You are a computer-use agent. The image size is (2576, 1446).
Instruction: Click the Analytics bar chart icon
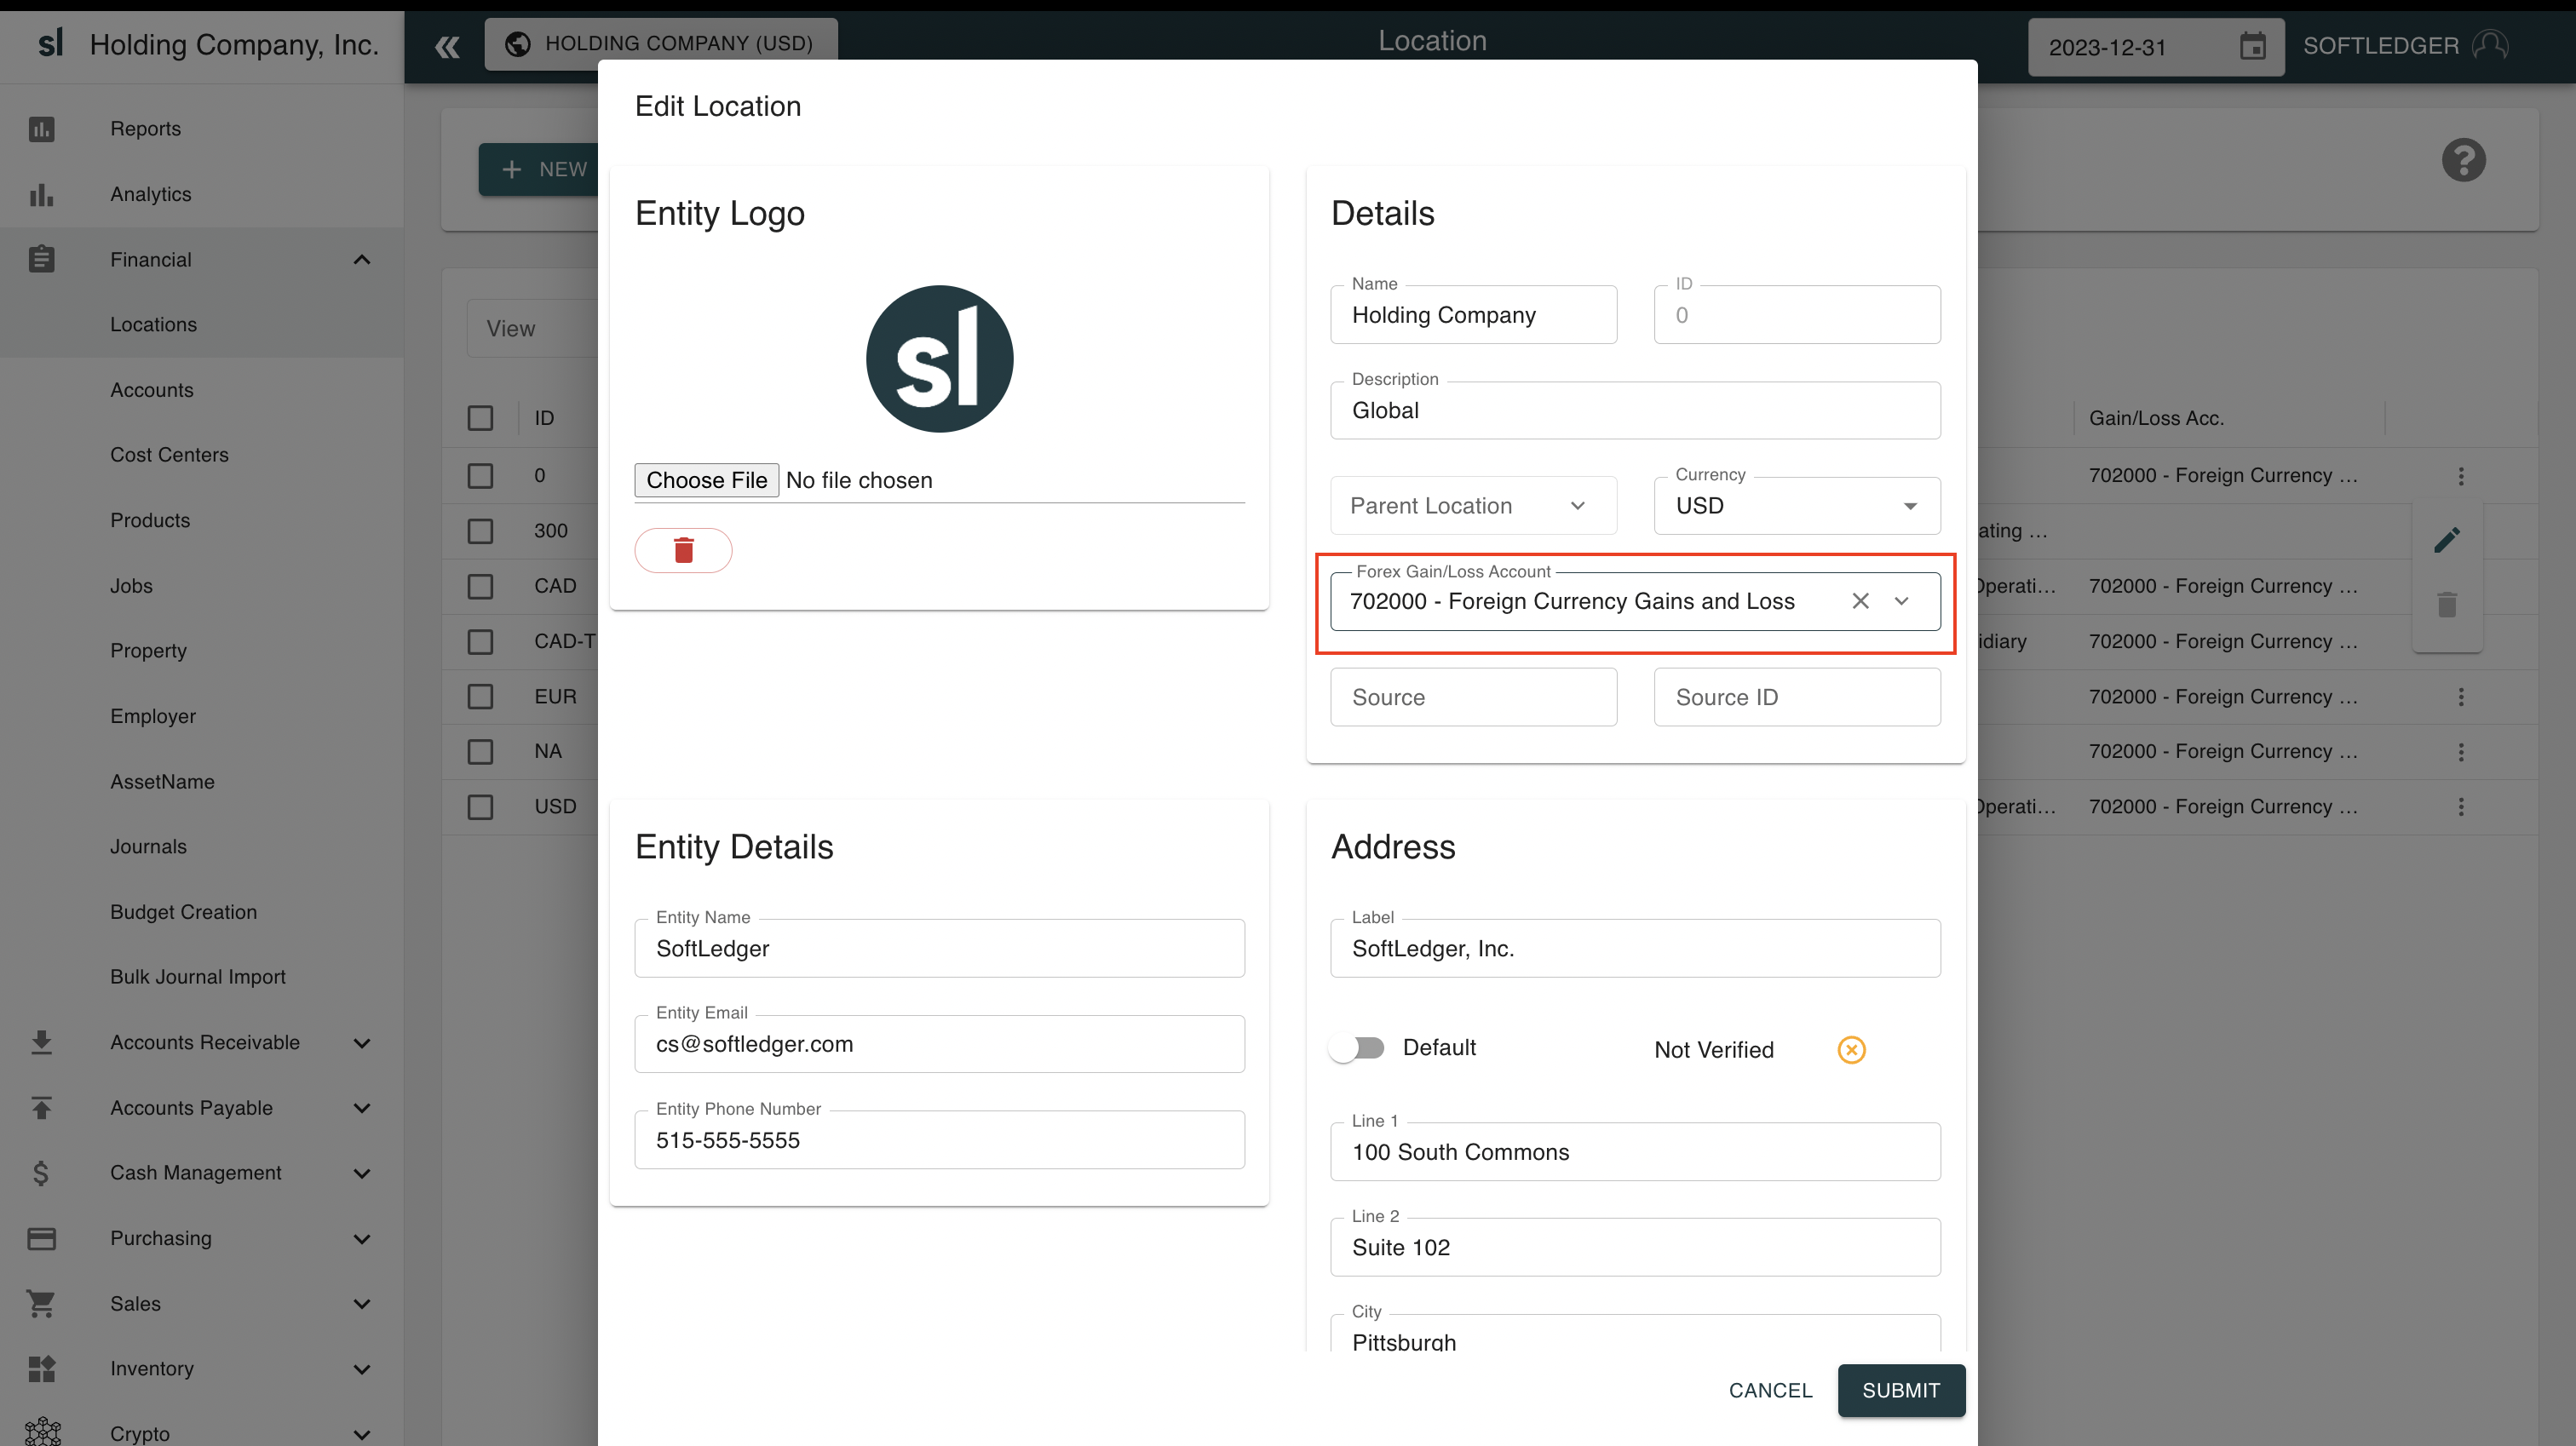pos(41,194)
